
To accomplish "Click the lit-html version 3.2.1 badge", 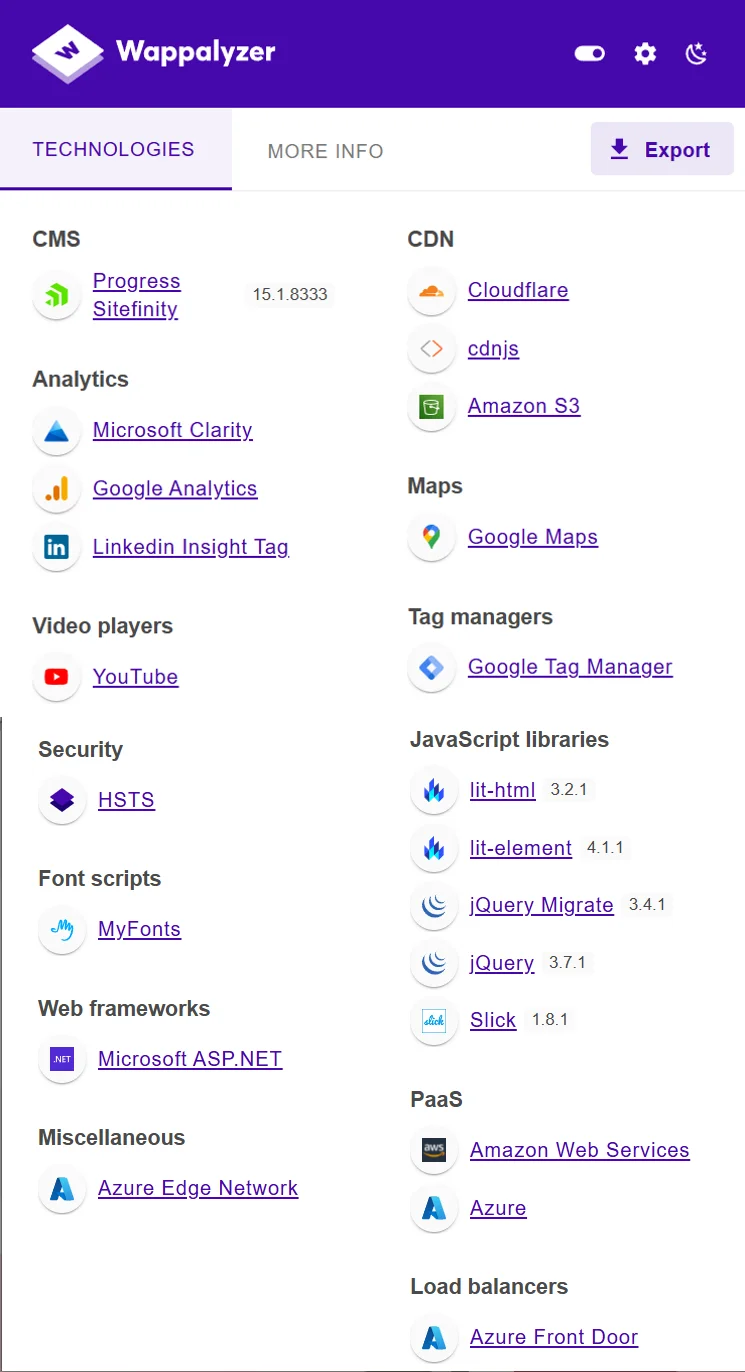I will [569, 790].
